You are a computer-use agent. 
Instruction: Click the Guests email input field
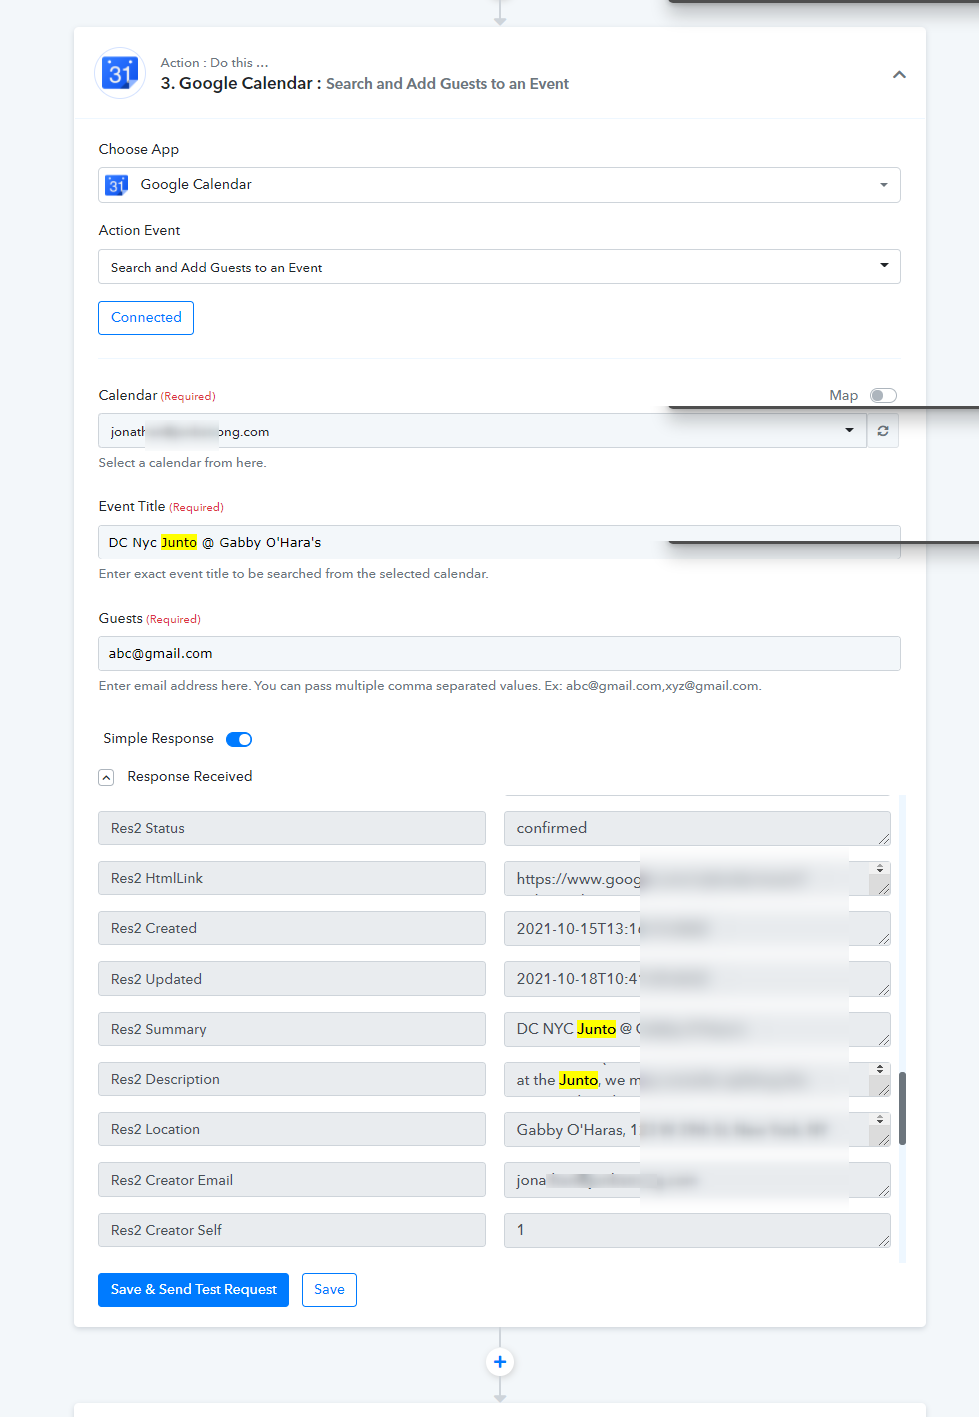click(x=499, y=654)
